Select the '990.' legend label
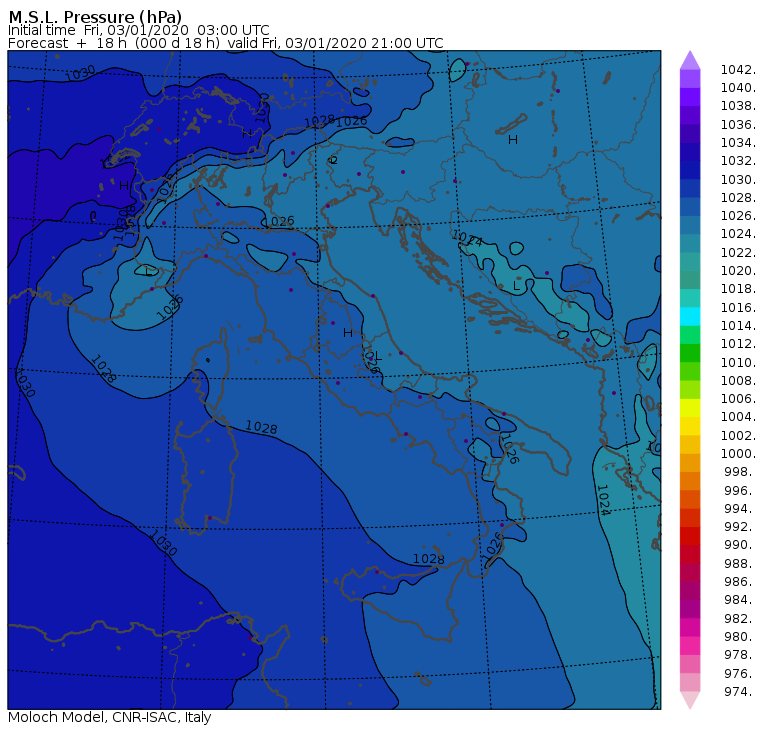Image resolution: width=760 pixels, height=731 pixels. 740,545
